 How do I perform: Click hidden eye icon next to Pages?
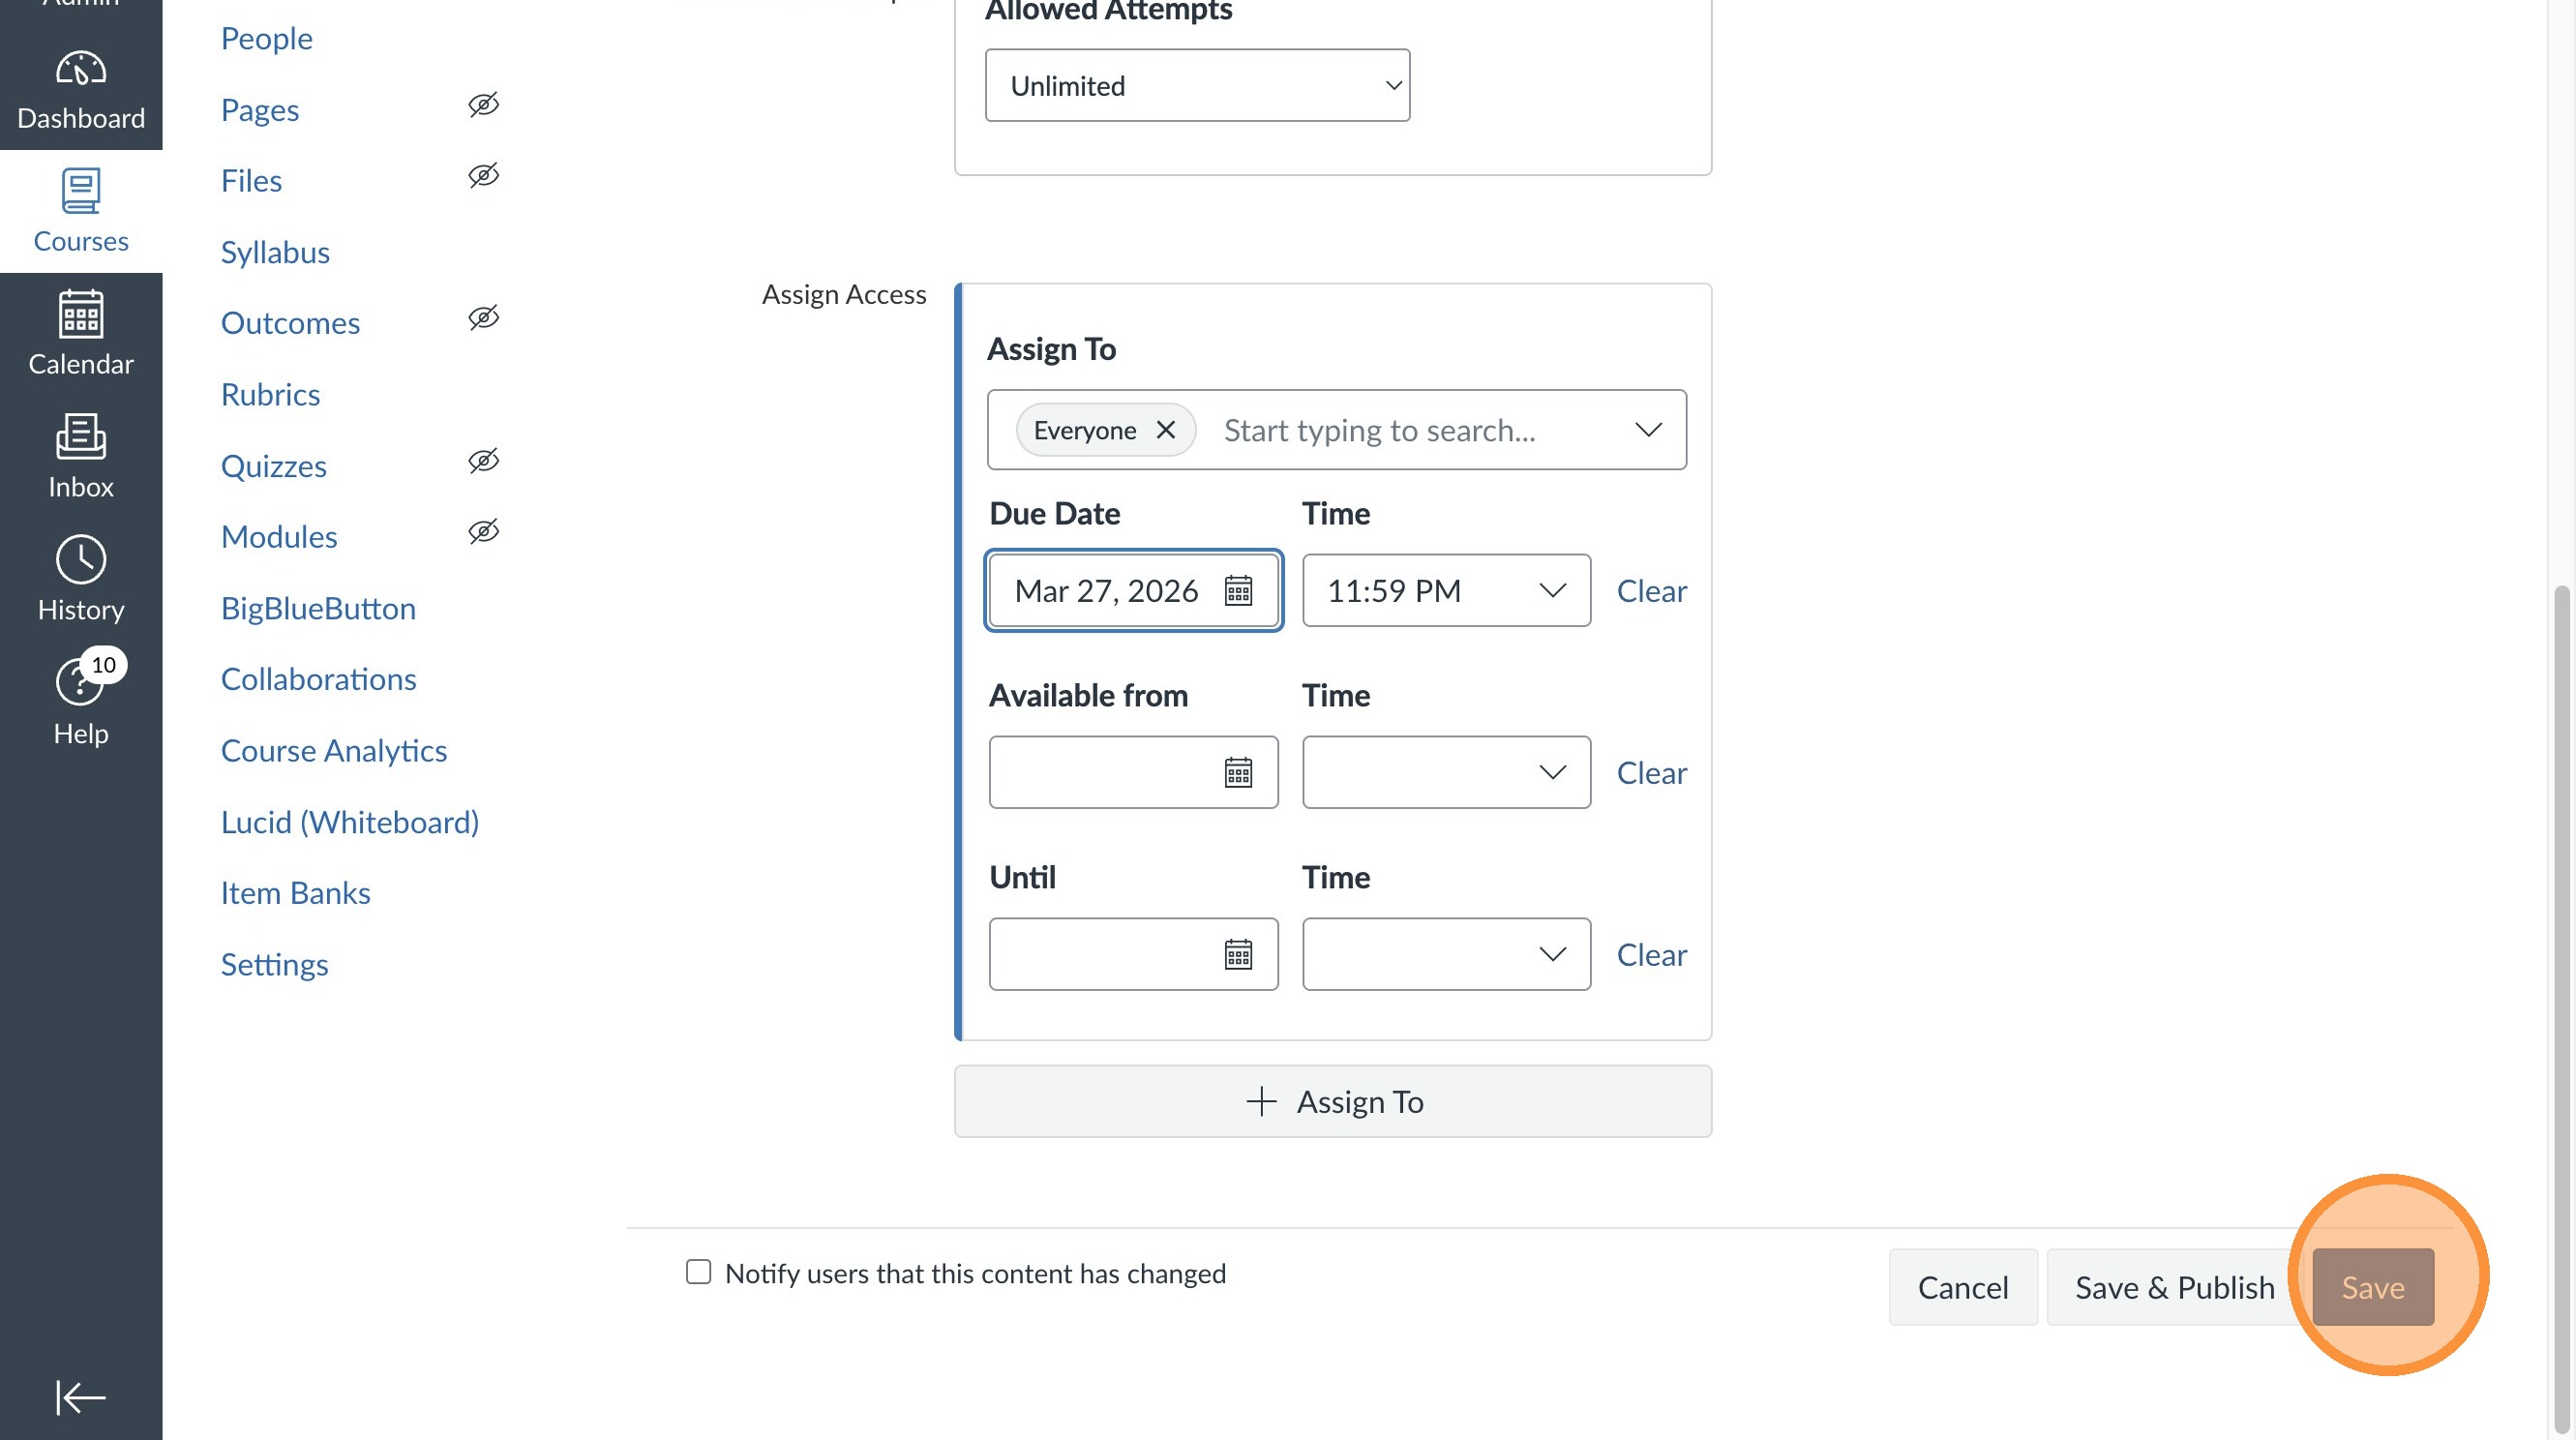pos(483,105)
